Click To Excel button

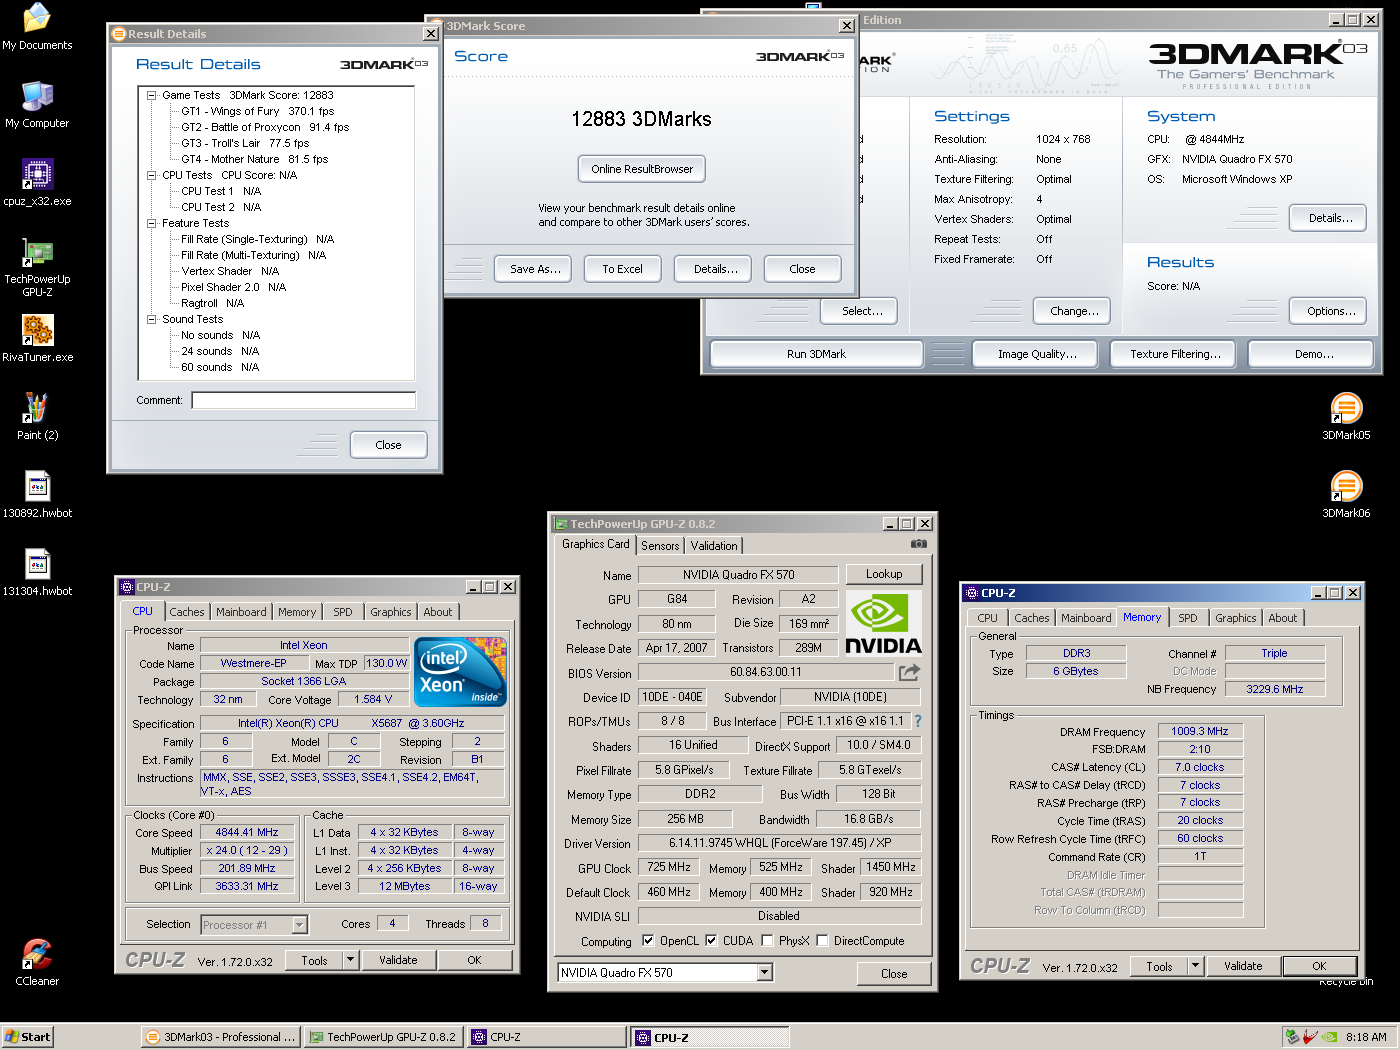[x=622, y=269]
